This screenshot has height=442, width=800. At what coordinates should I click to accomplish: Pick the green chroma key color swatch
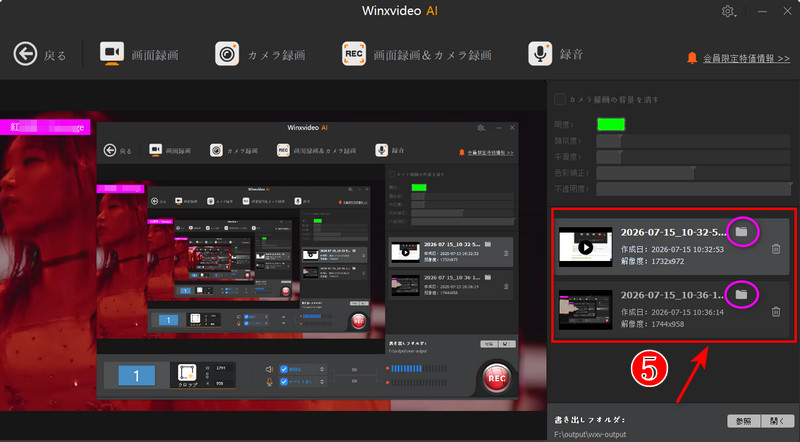coord(611,124)
